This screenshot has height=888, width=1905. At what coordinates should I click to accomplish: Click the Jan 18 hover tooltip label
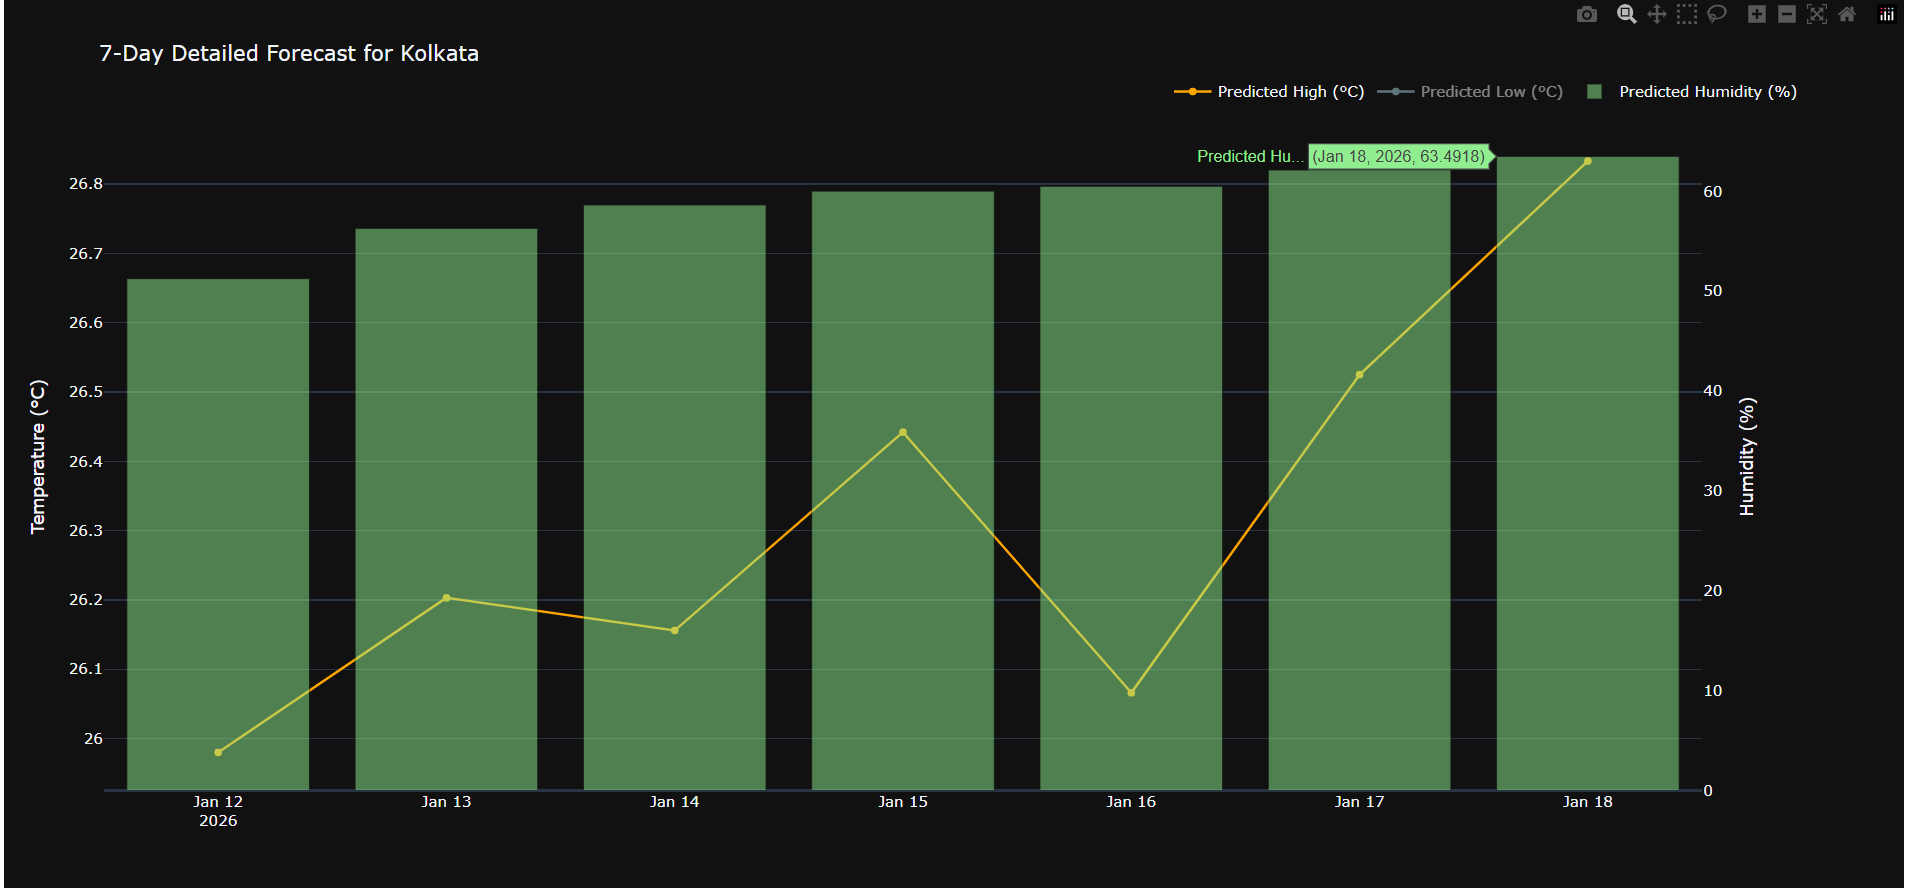(1398, 157)
